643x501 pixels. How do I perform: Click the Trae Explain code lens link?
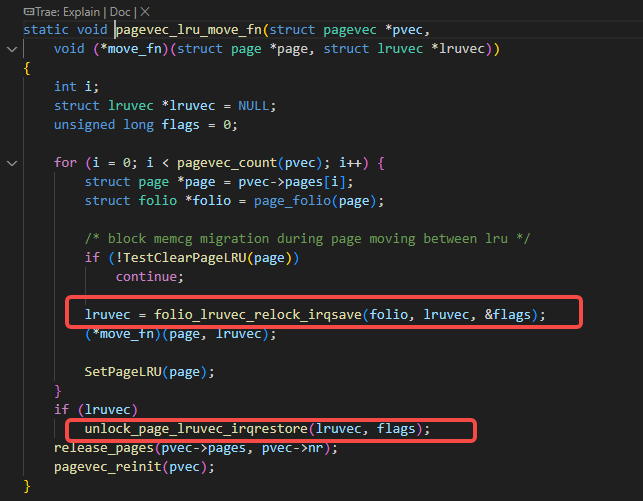coord(67,12)
